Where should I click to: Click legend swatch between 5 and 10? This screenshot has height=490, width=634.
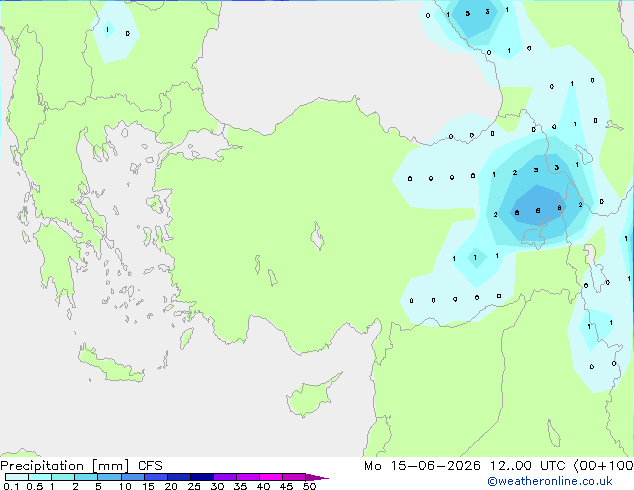pyautogui.click(x=109, y=477)
